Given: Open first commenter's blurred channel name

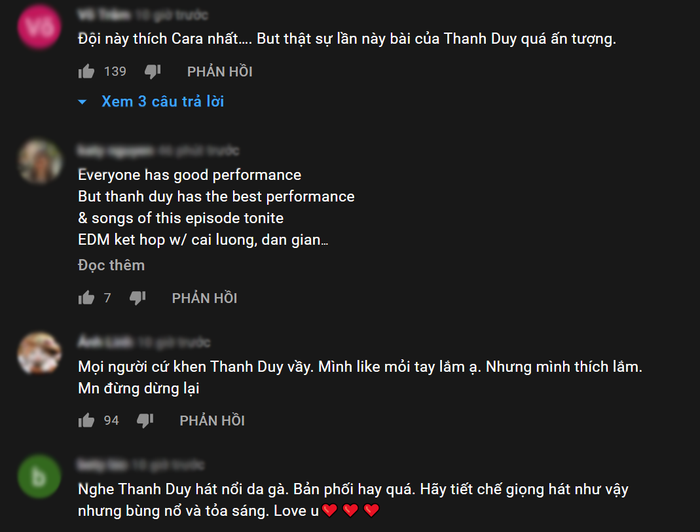Looking at the screenshot, I should (104, 14).
